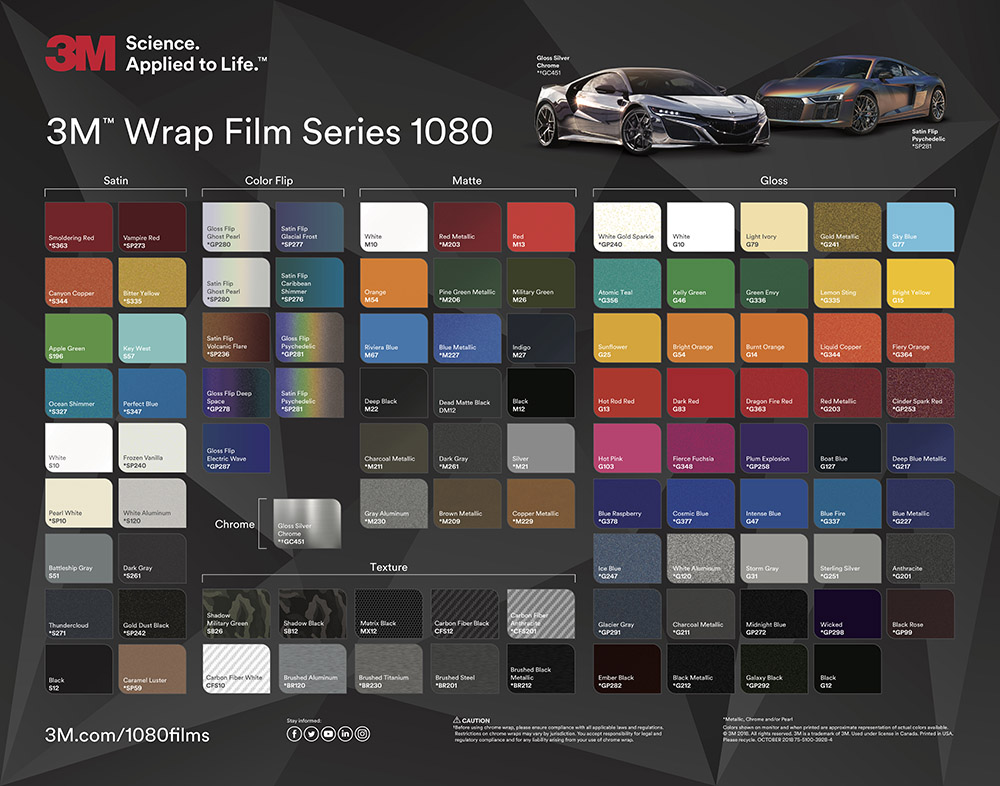
Task: Pick the Military Green M26 swatch
Action: 541,283
